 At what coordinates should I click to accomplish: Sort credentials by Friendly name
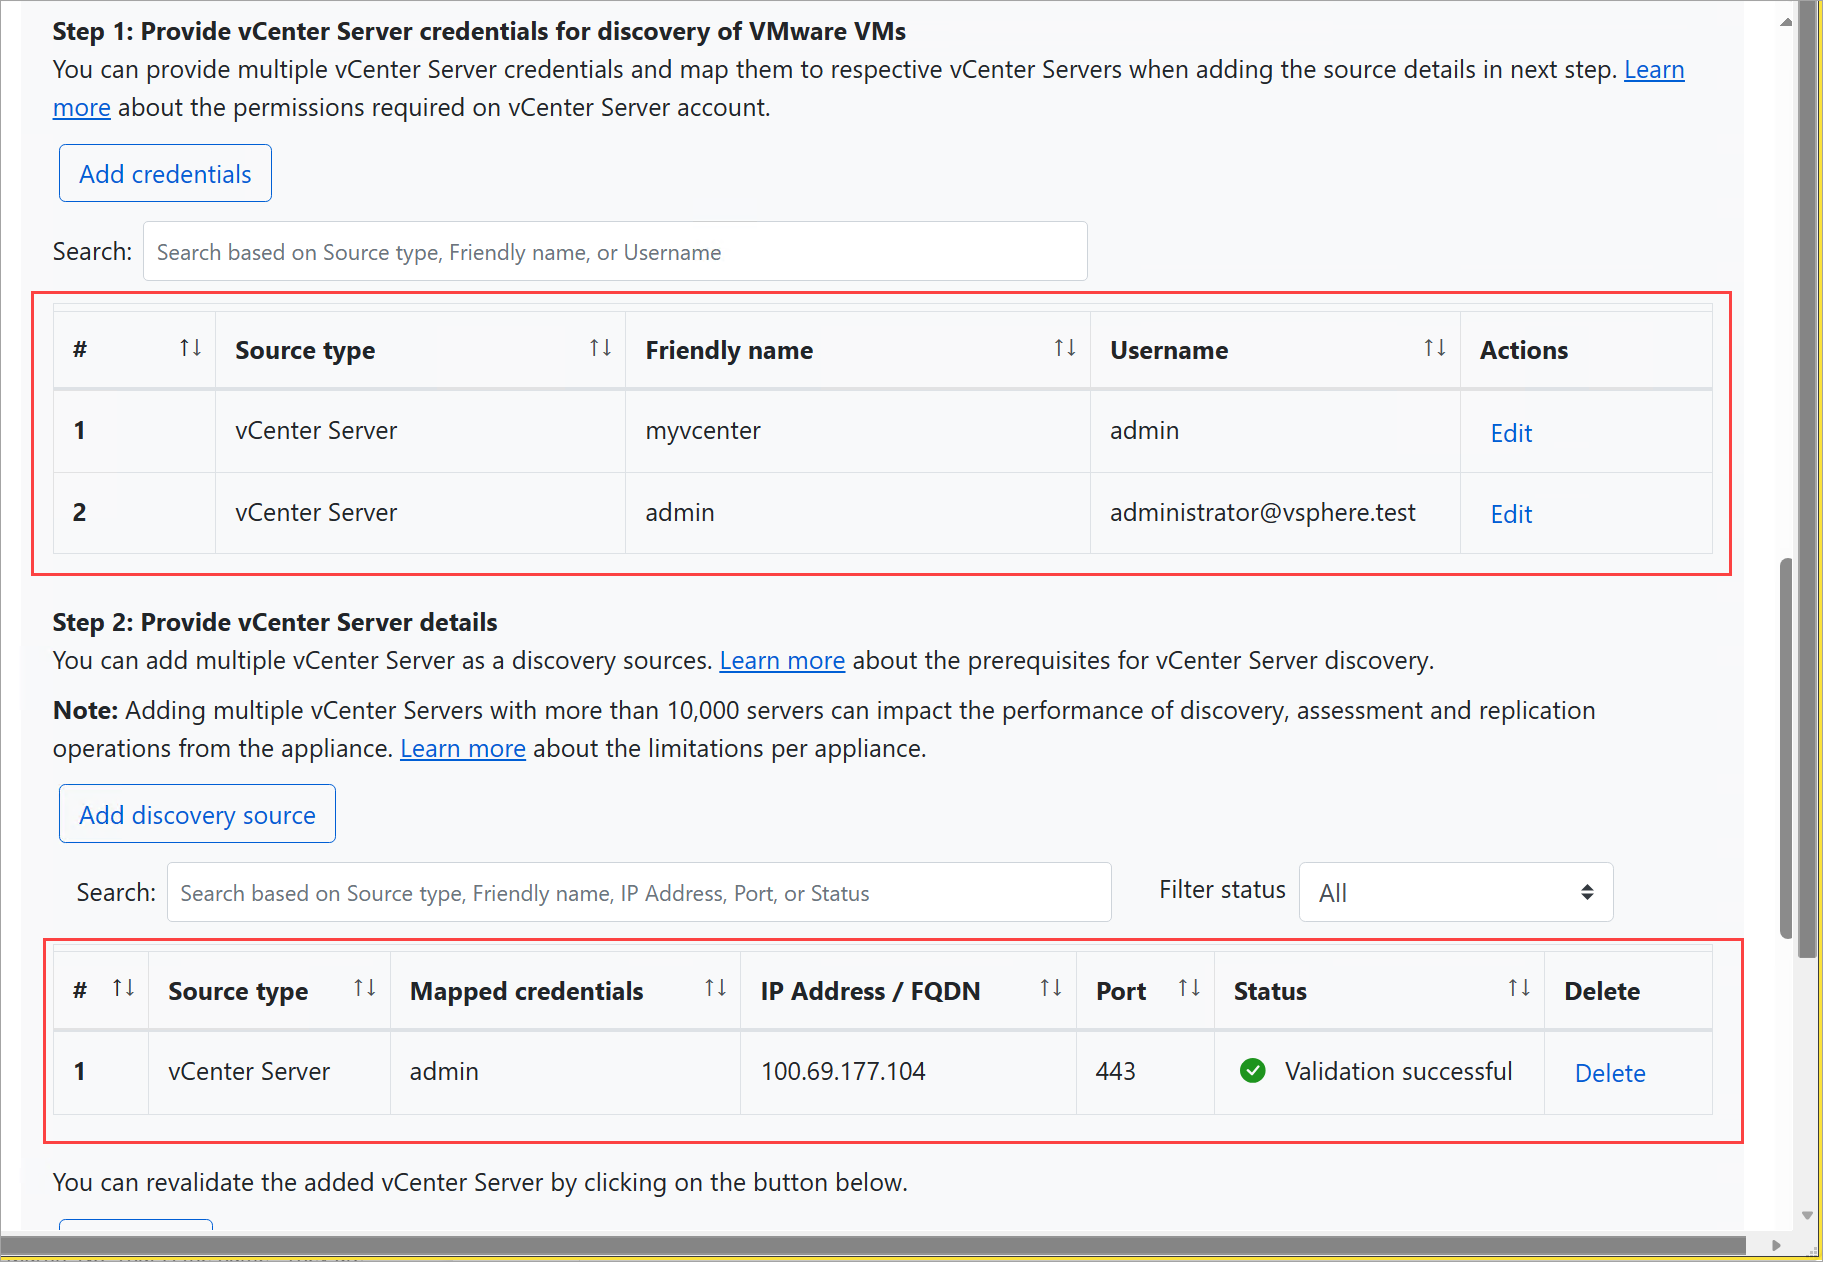pyautogui.click(x=1065, y=348)
